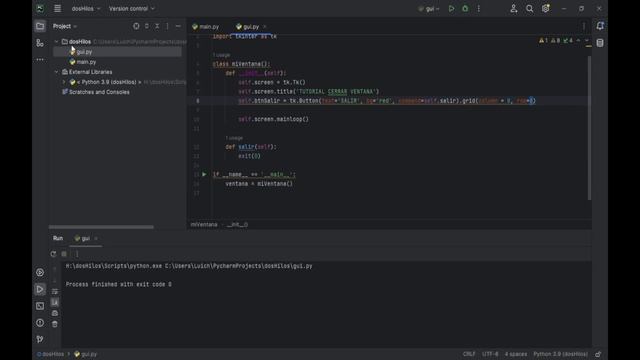Open the Code With Me user icon
Screen dimensions: 640x360
[513, 9]
